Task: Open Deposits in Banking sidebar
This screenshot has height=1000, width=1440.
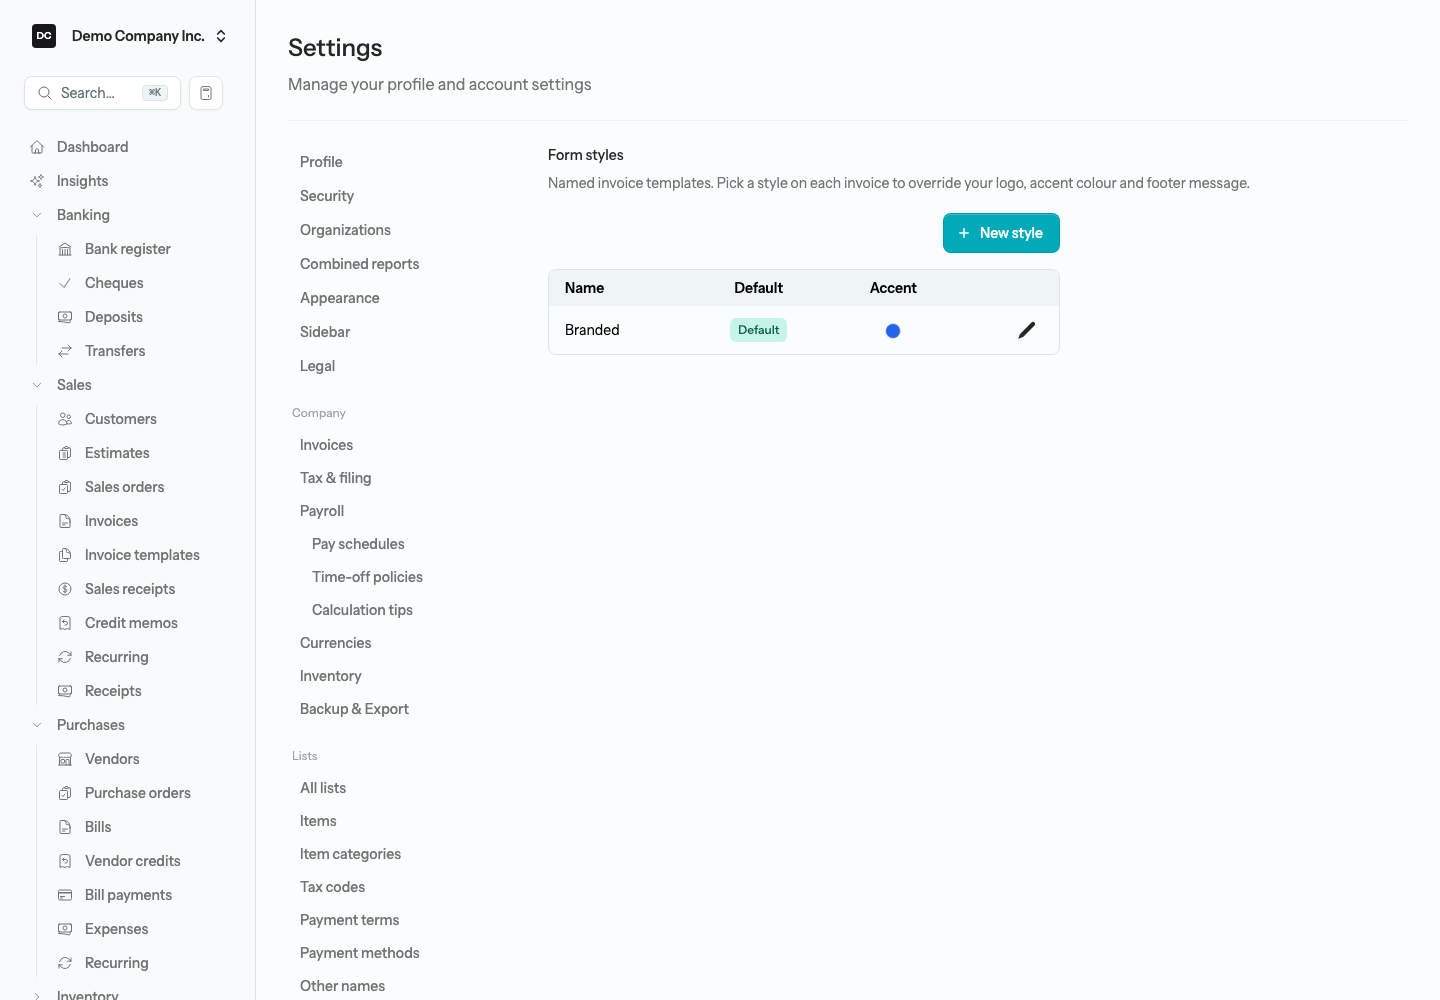Action: point(114,317)
